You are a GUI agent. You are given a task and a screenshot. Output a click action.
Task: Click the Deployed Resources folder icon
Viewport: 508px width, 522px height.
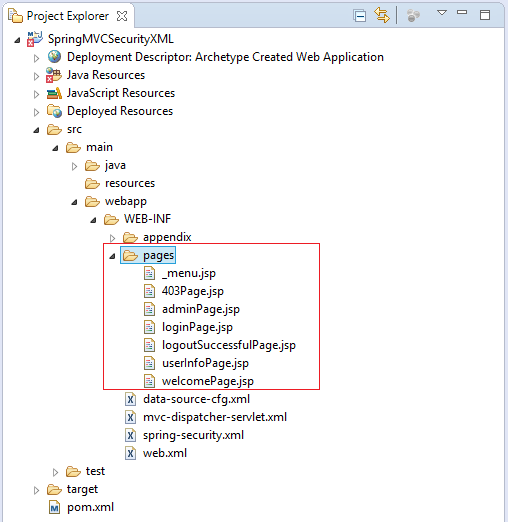click(x=54, y=111)
